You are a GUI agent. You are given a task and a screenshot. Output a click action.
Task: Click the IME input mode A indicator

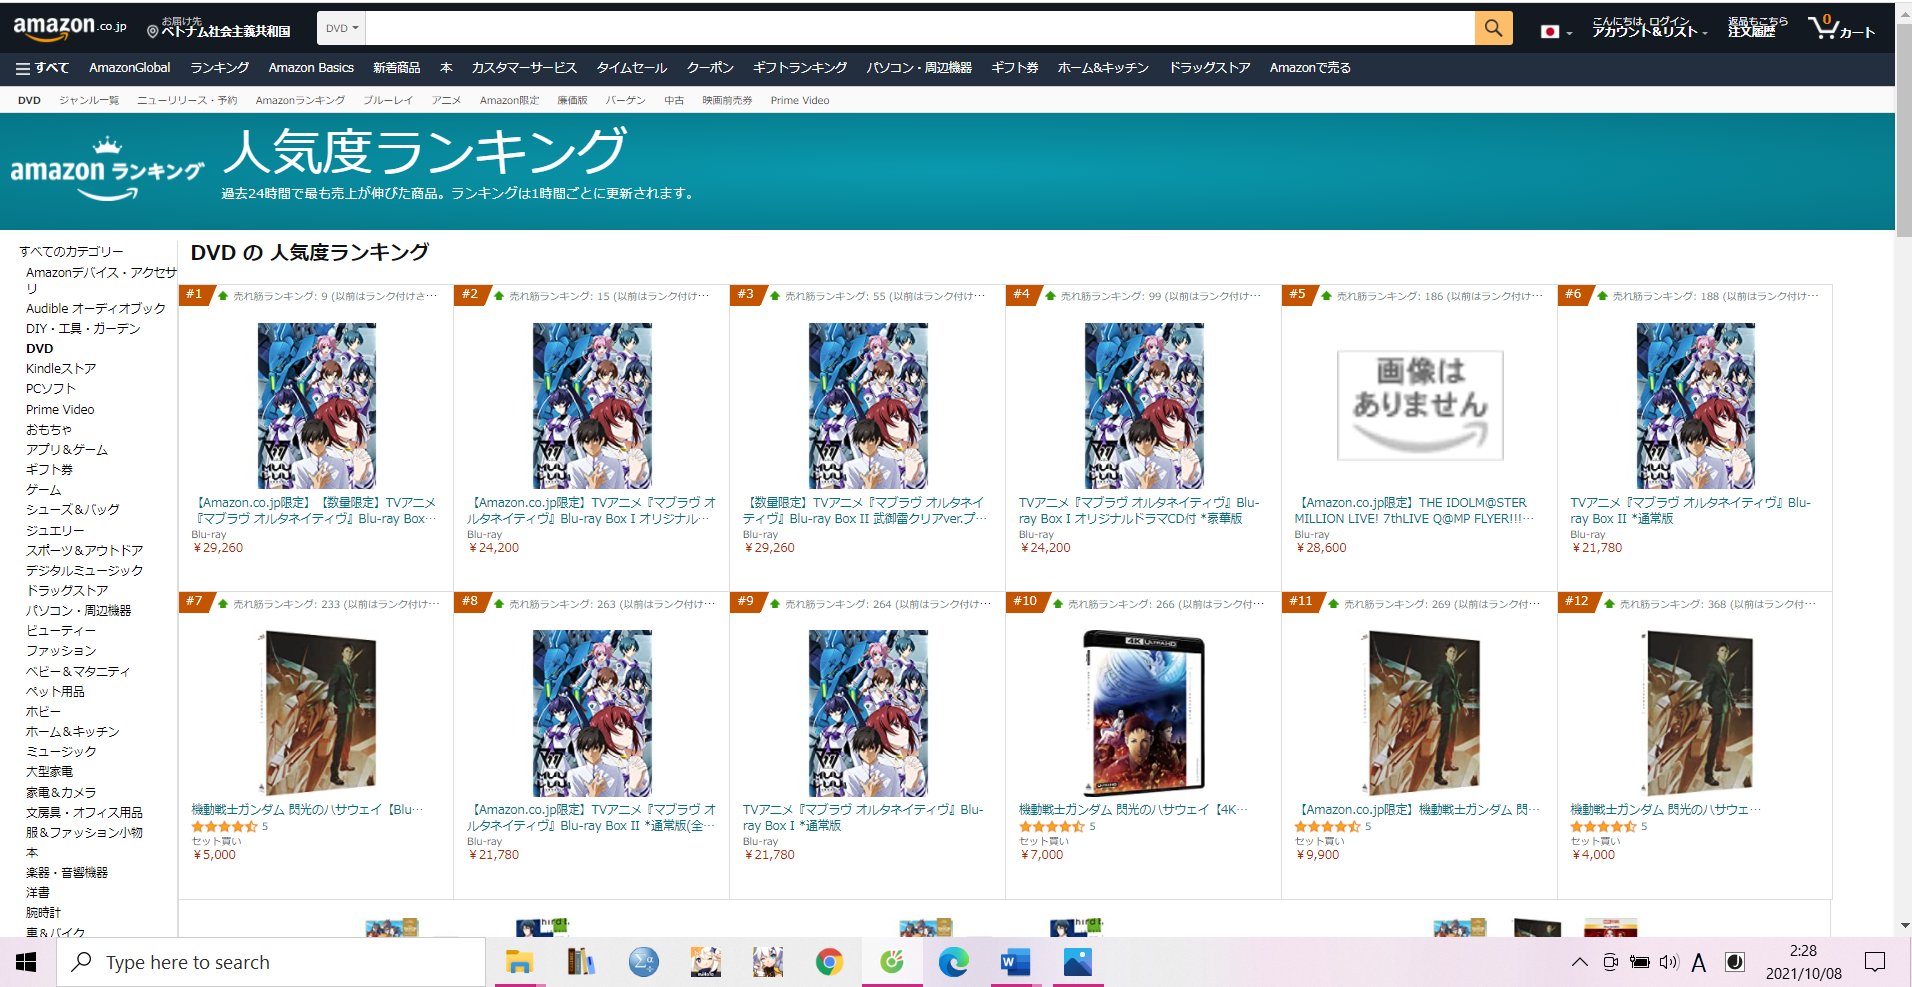pos(1698,963)
